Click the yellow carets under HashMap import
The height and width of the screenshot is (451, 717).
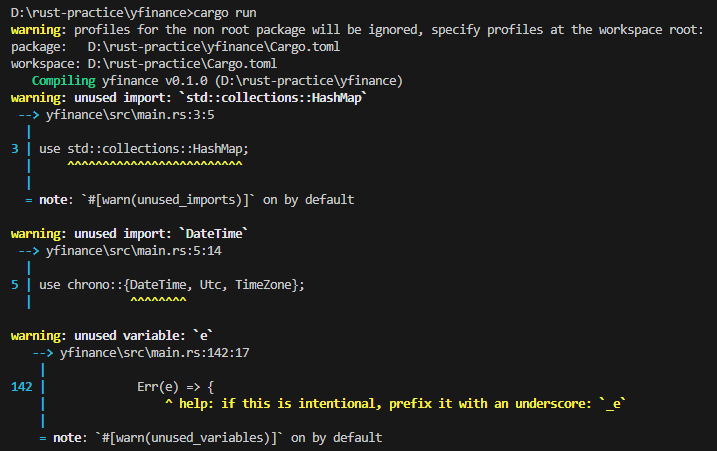[x=155, y=164]
